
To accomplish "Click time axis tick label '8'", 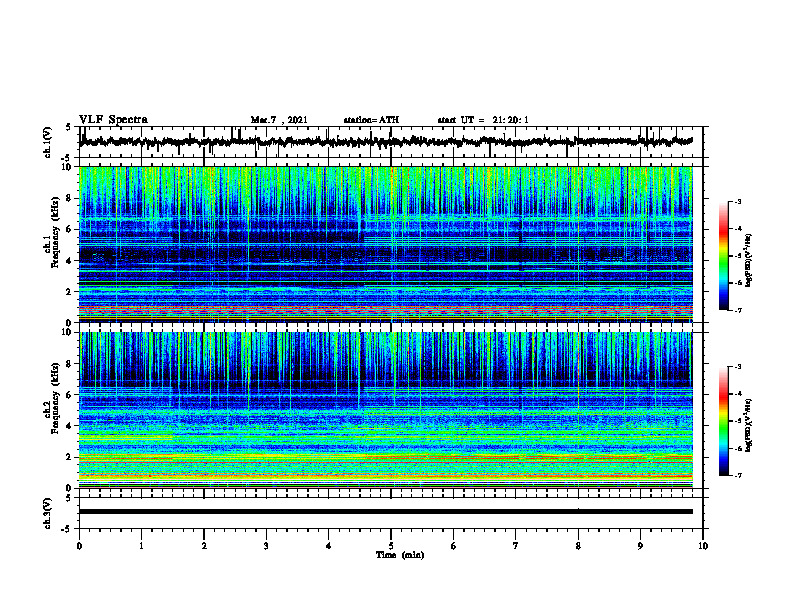I will pyautogui.click(x=578, y=546).
